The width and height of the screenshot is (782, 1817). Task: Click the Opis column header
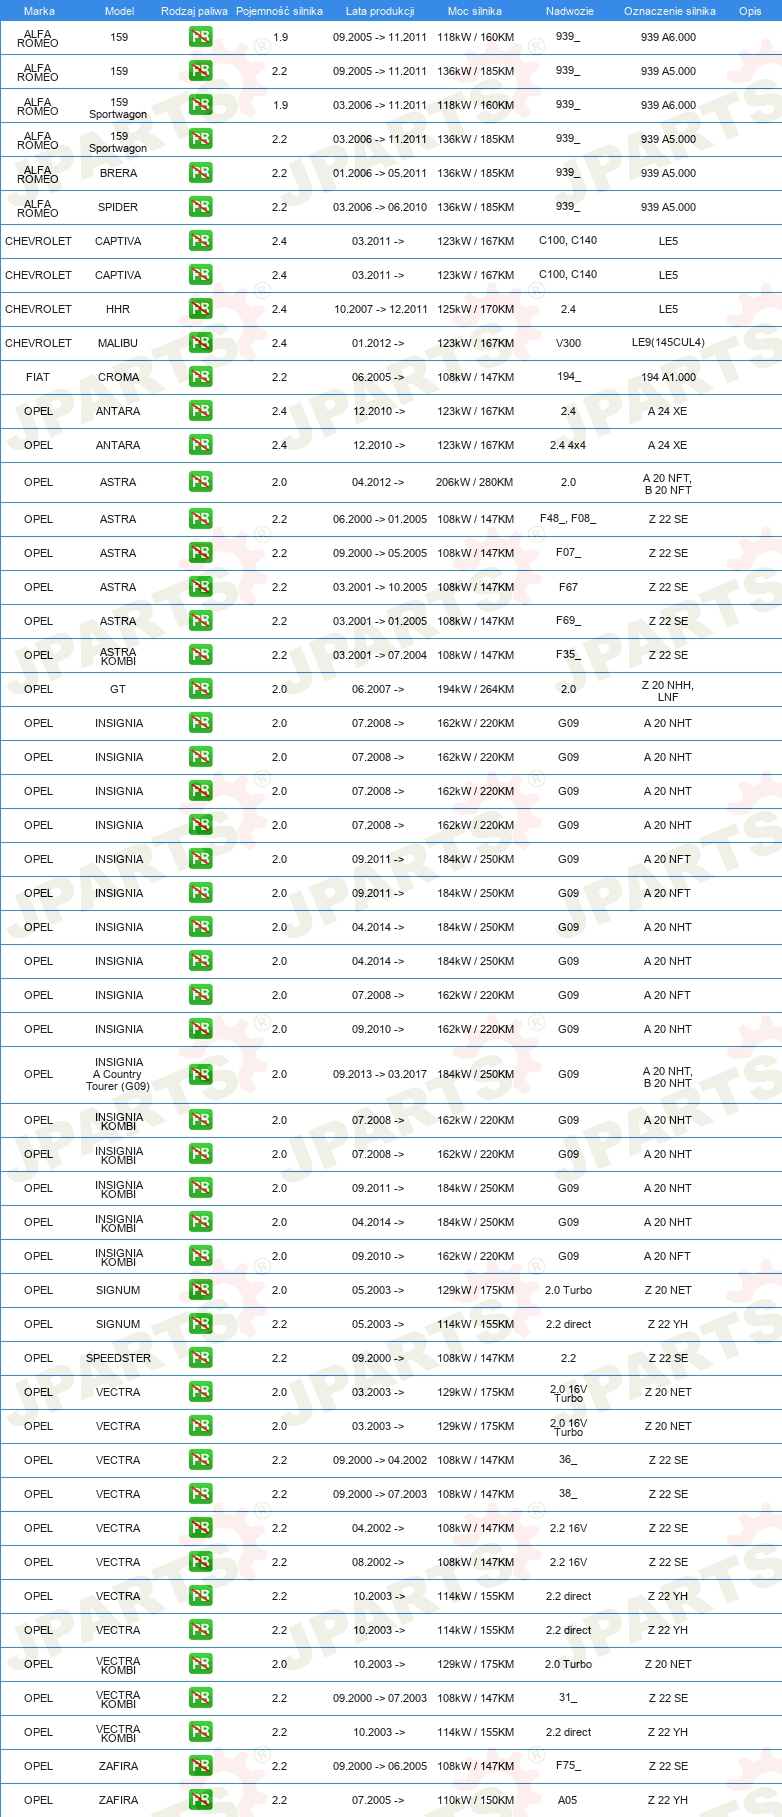[x=750, y=11]
